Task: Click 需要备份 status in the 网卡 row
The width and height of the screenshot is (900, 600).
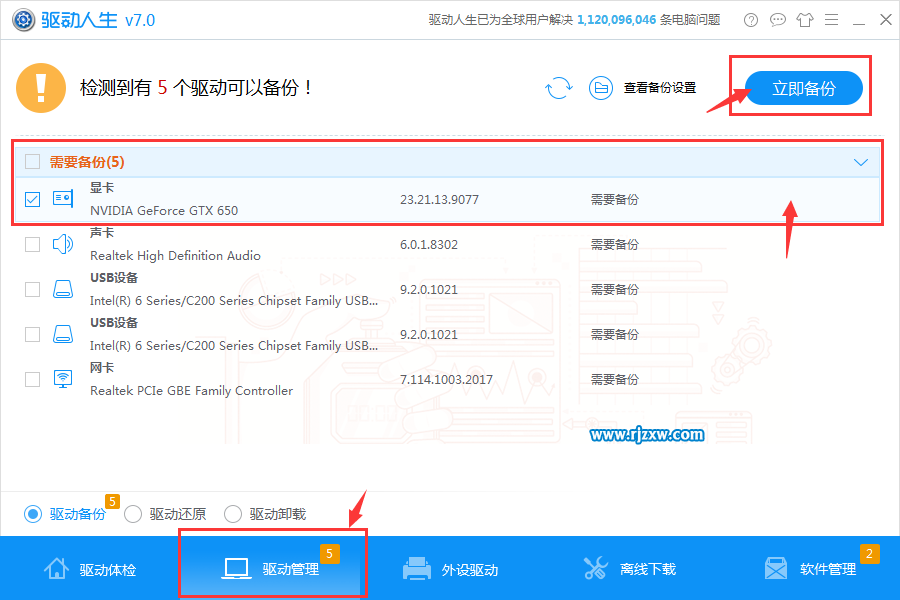Action: pos(615,379)
